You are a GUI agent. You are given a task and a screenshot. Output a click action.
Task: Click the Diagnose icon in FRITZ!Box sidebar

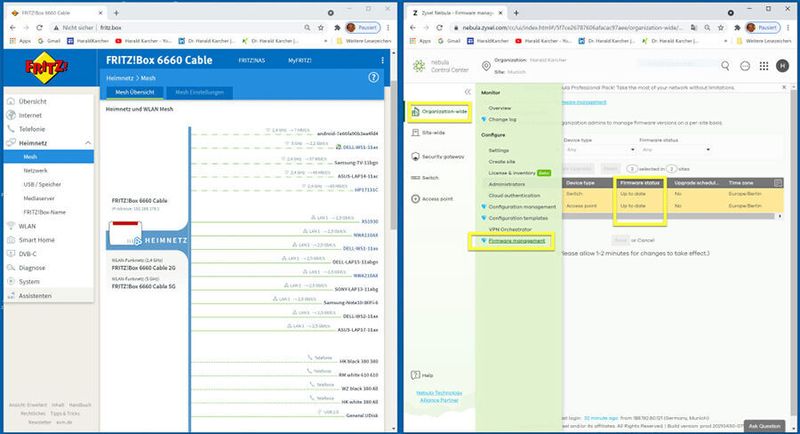[11, 267]
